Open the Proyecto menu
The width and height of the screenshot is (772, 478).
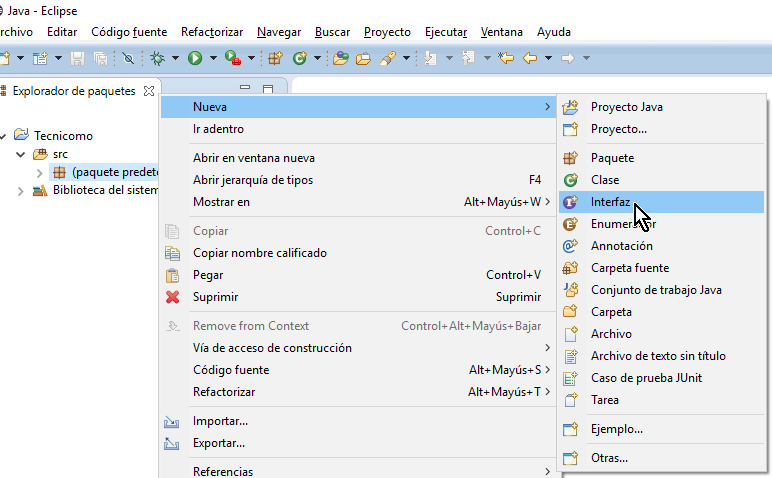[387, 32]
